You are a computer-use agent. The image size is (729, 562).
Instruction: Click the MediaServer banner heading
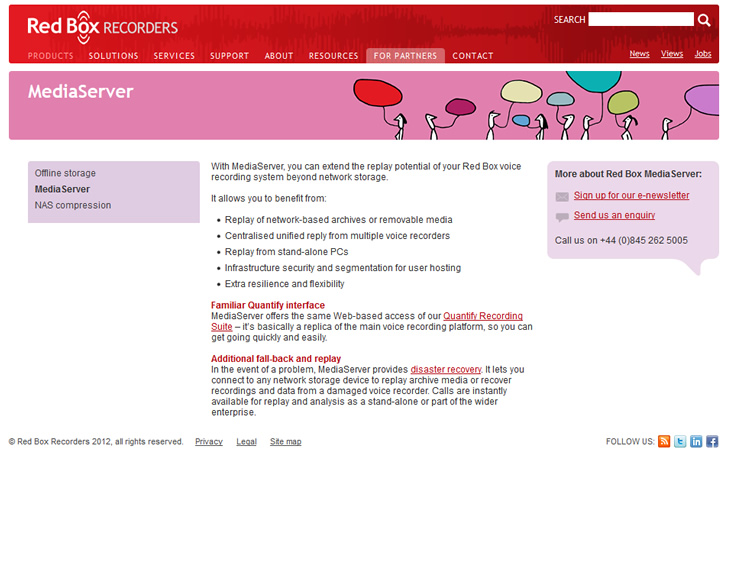click(80, 92)
